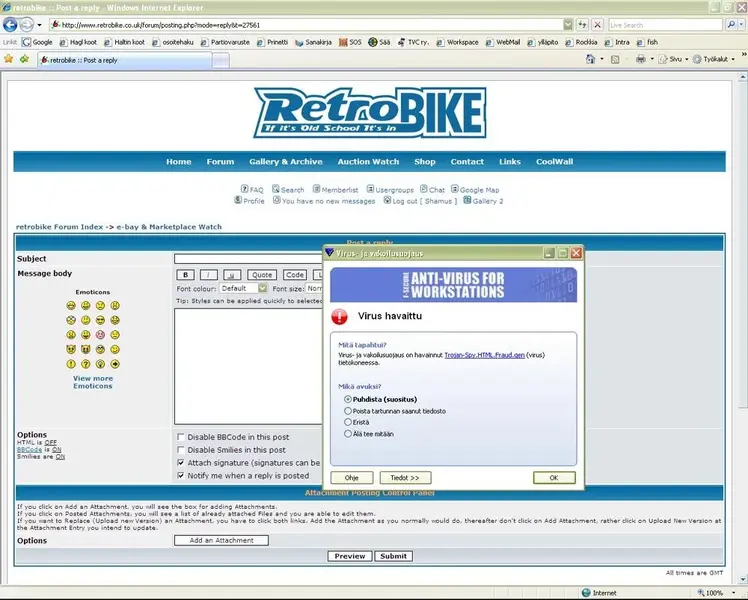
Task: Click inside the message body text area
Action: click(x=248, y=366)
